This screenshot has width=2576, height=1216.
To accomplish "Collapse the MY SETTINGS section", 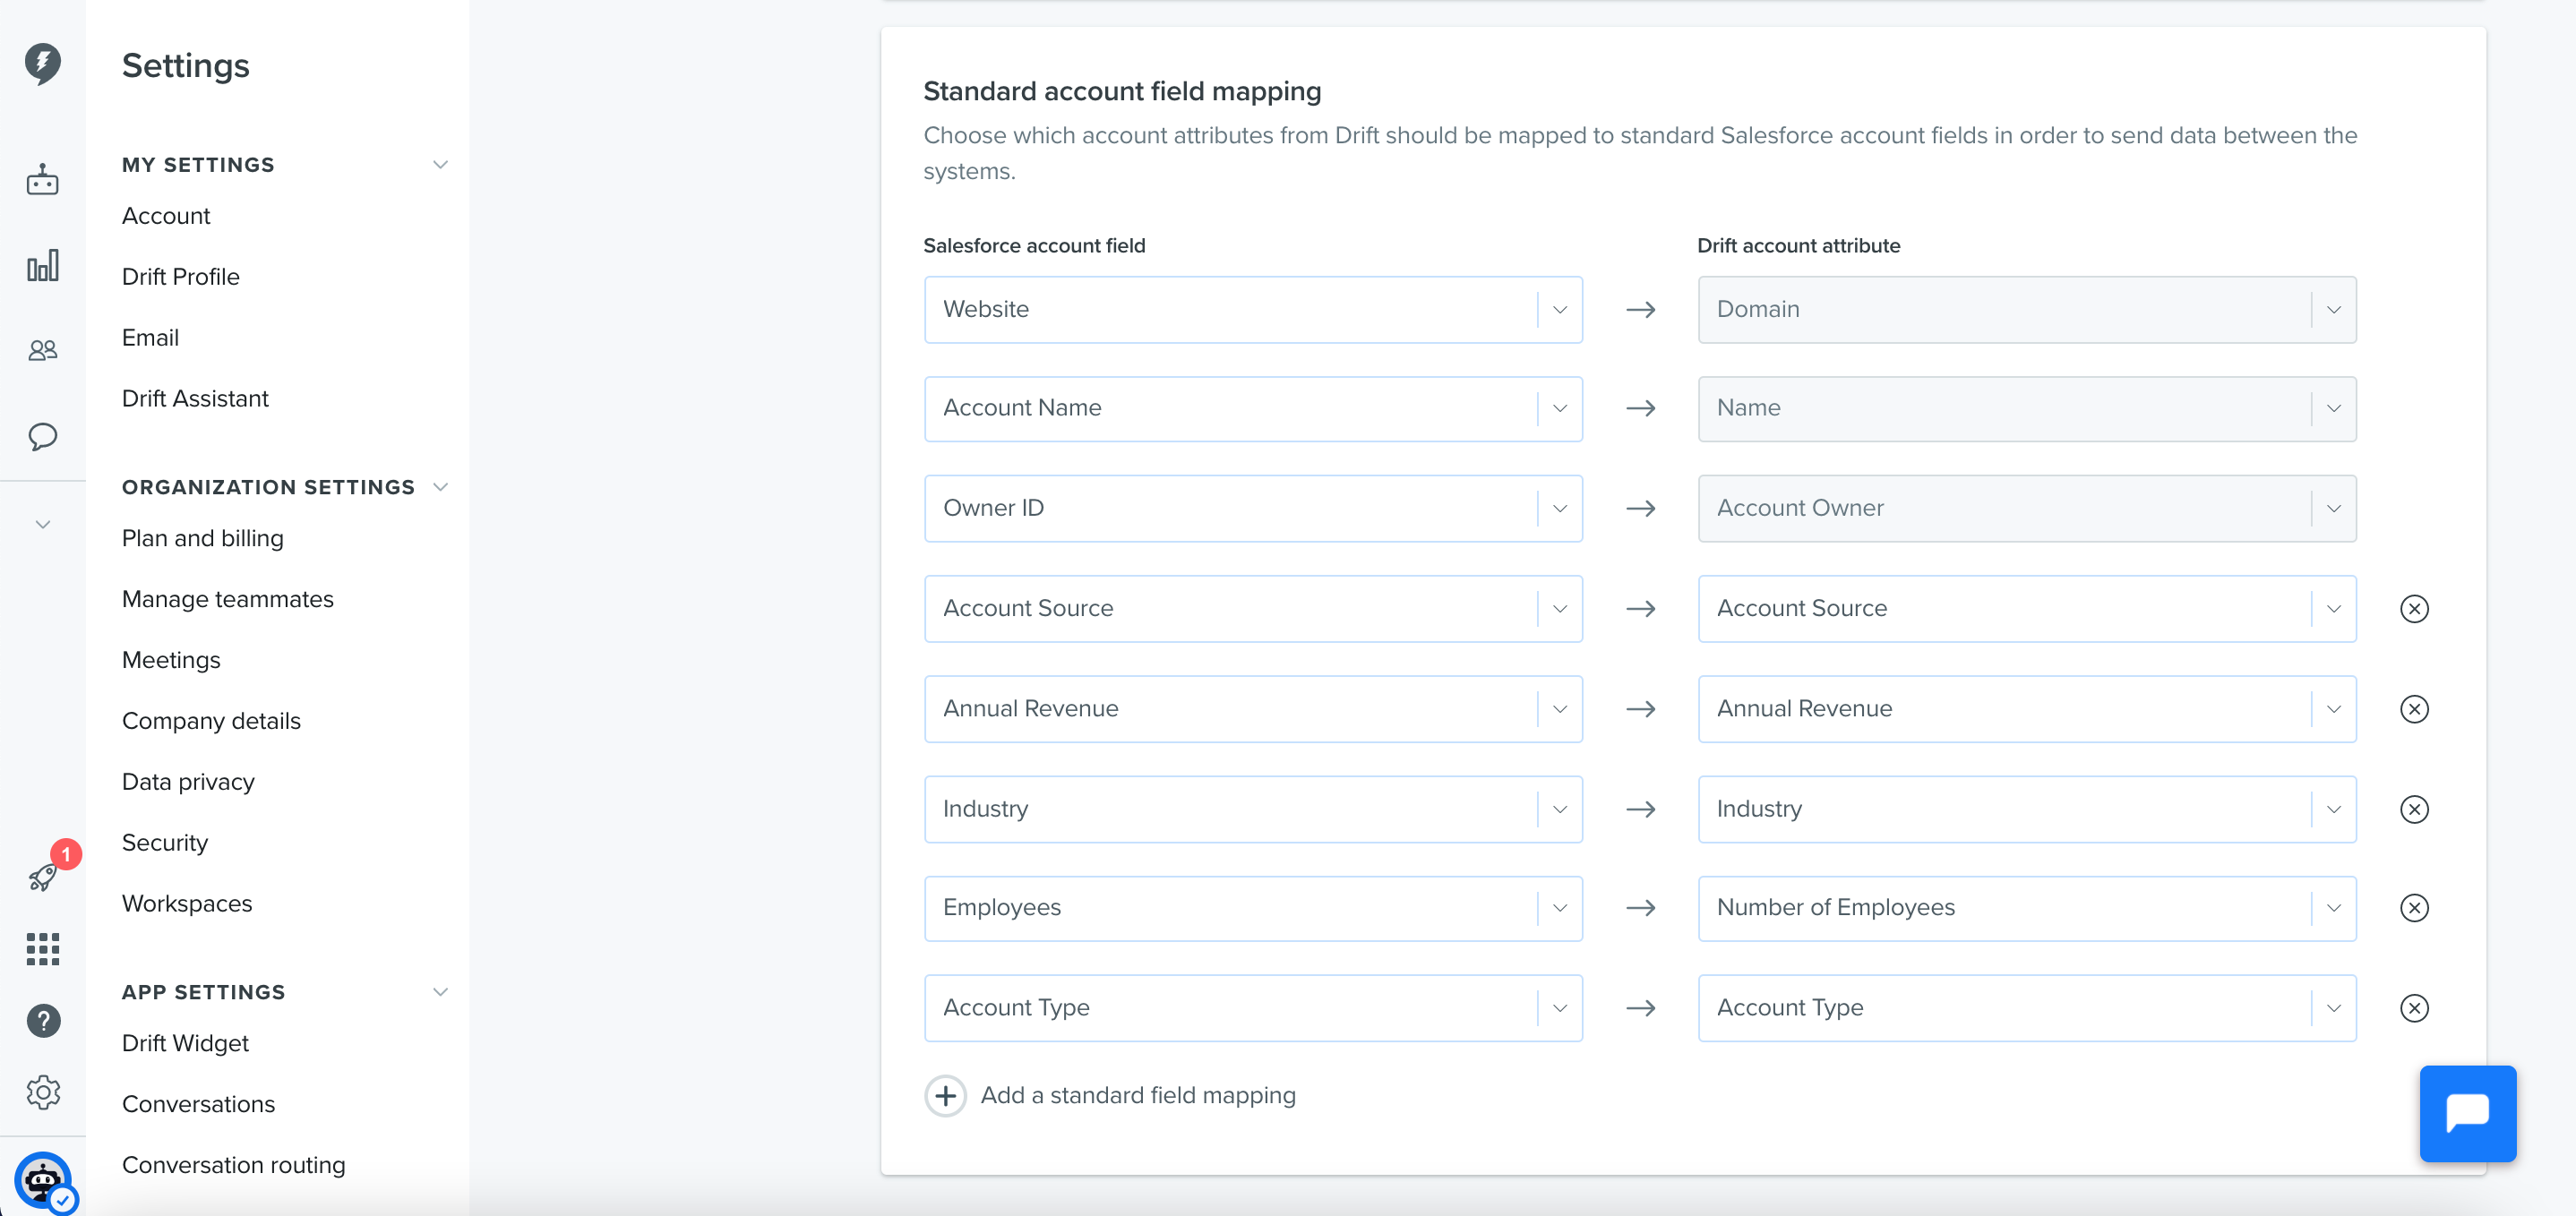I will tap(440, 165).
